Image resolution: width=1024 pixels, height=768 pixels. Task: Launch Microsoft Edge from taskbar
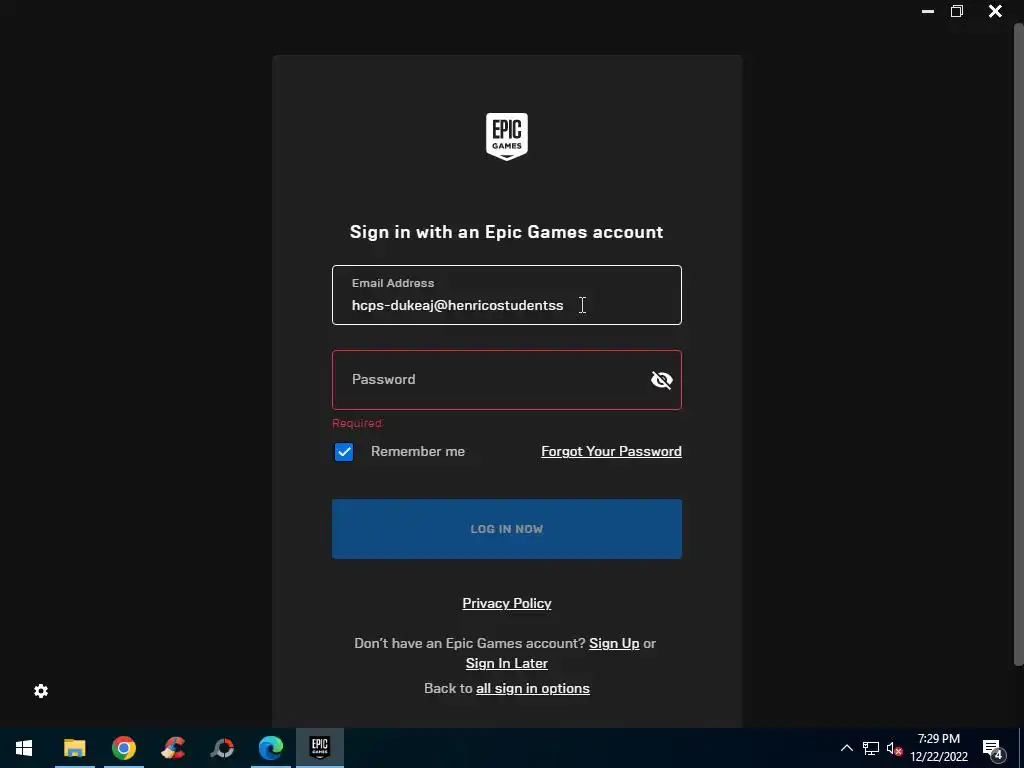coord(271,748)
